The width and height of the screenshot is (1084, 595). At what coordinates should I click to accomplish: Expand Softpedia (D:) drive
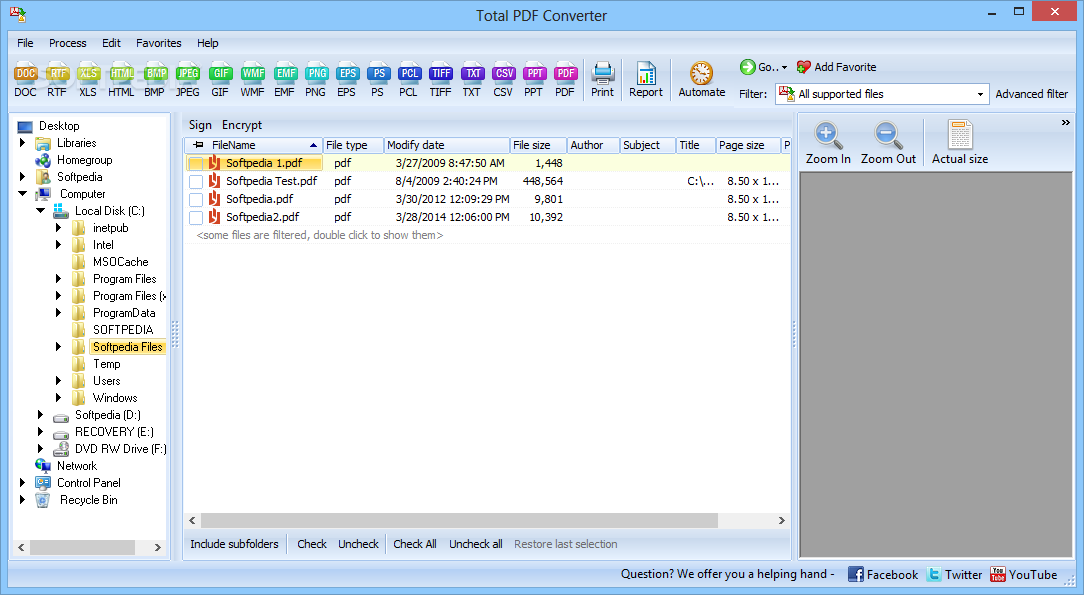40,415
